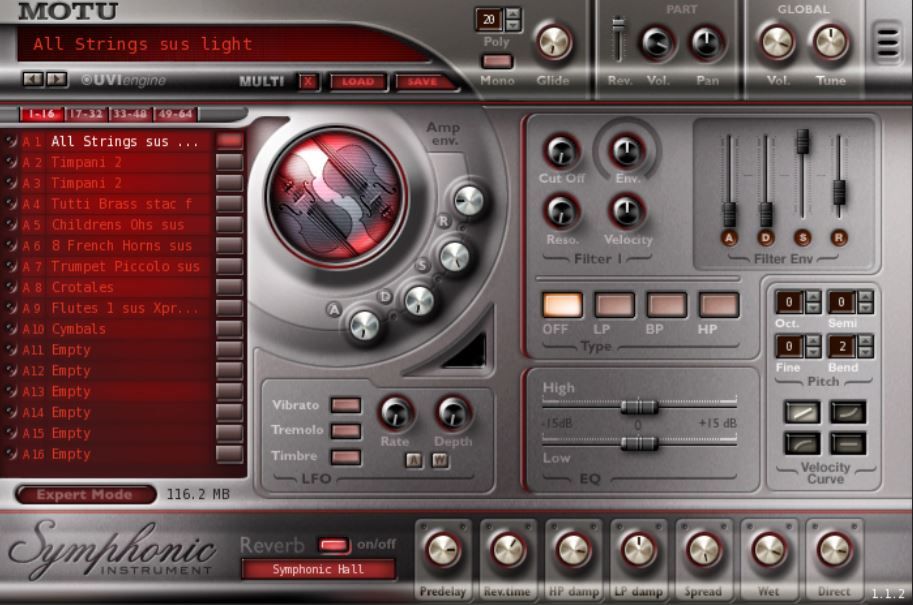Open the All Strings sus light preset display
Image resolution: width=913 pixels, height=605 pixels.
221,44
